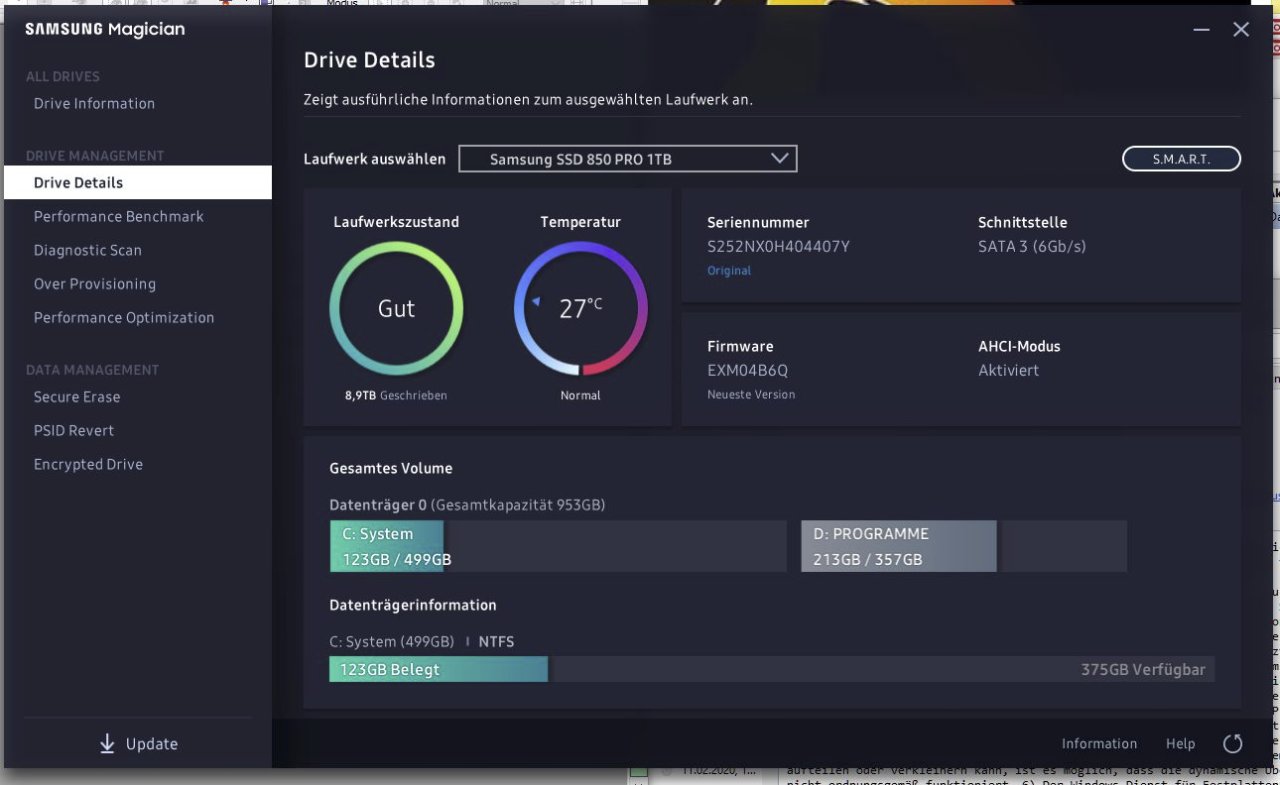Close the Samsung Magician window

1241,30
